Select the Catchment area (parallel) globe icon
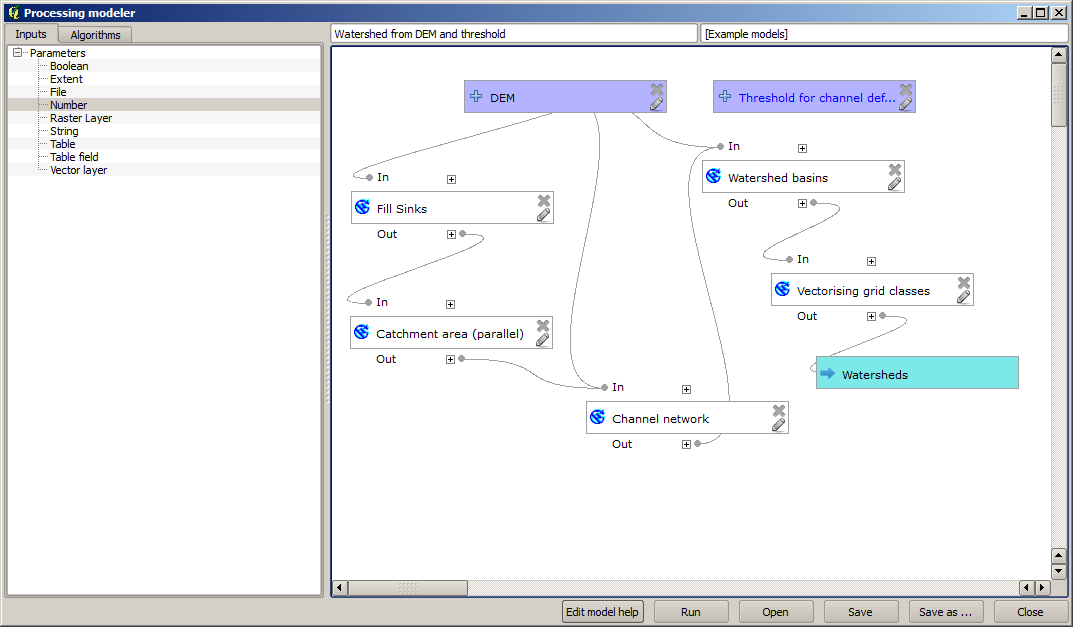Image resolution: width=1073 pixels, height=627 pixels. (362, 331)
